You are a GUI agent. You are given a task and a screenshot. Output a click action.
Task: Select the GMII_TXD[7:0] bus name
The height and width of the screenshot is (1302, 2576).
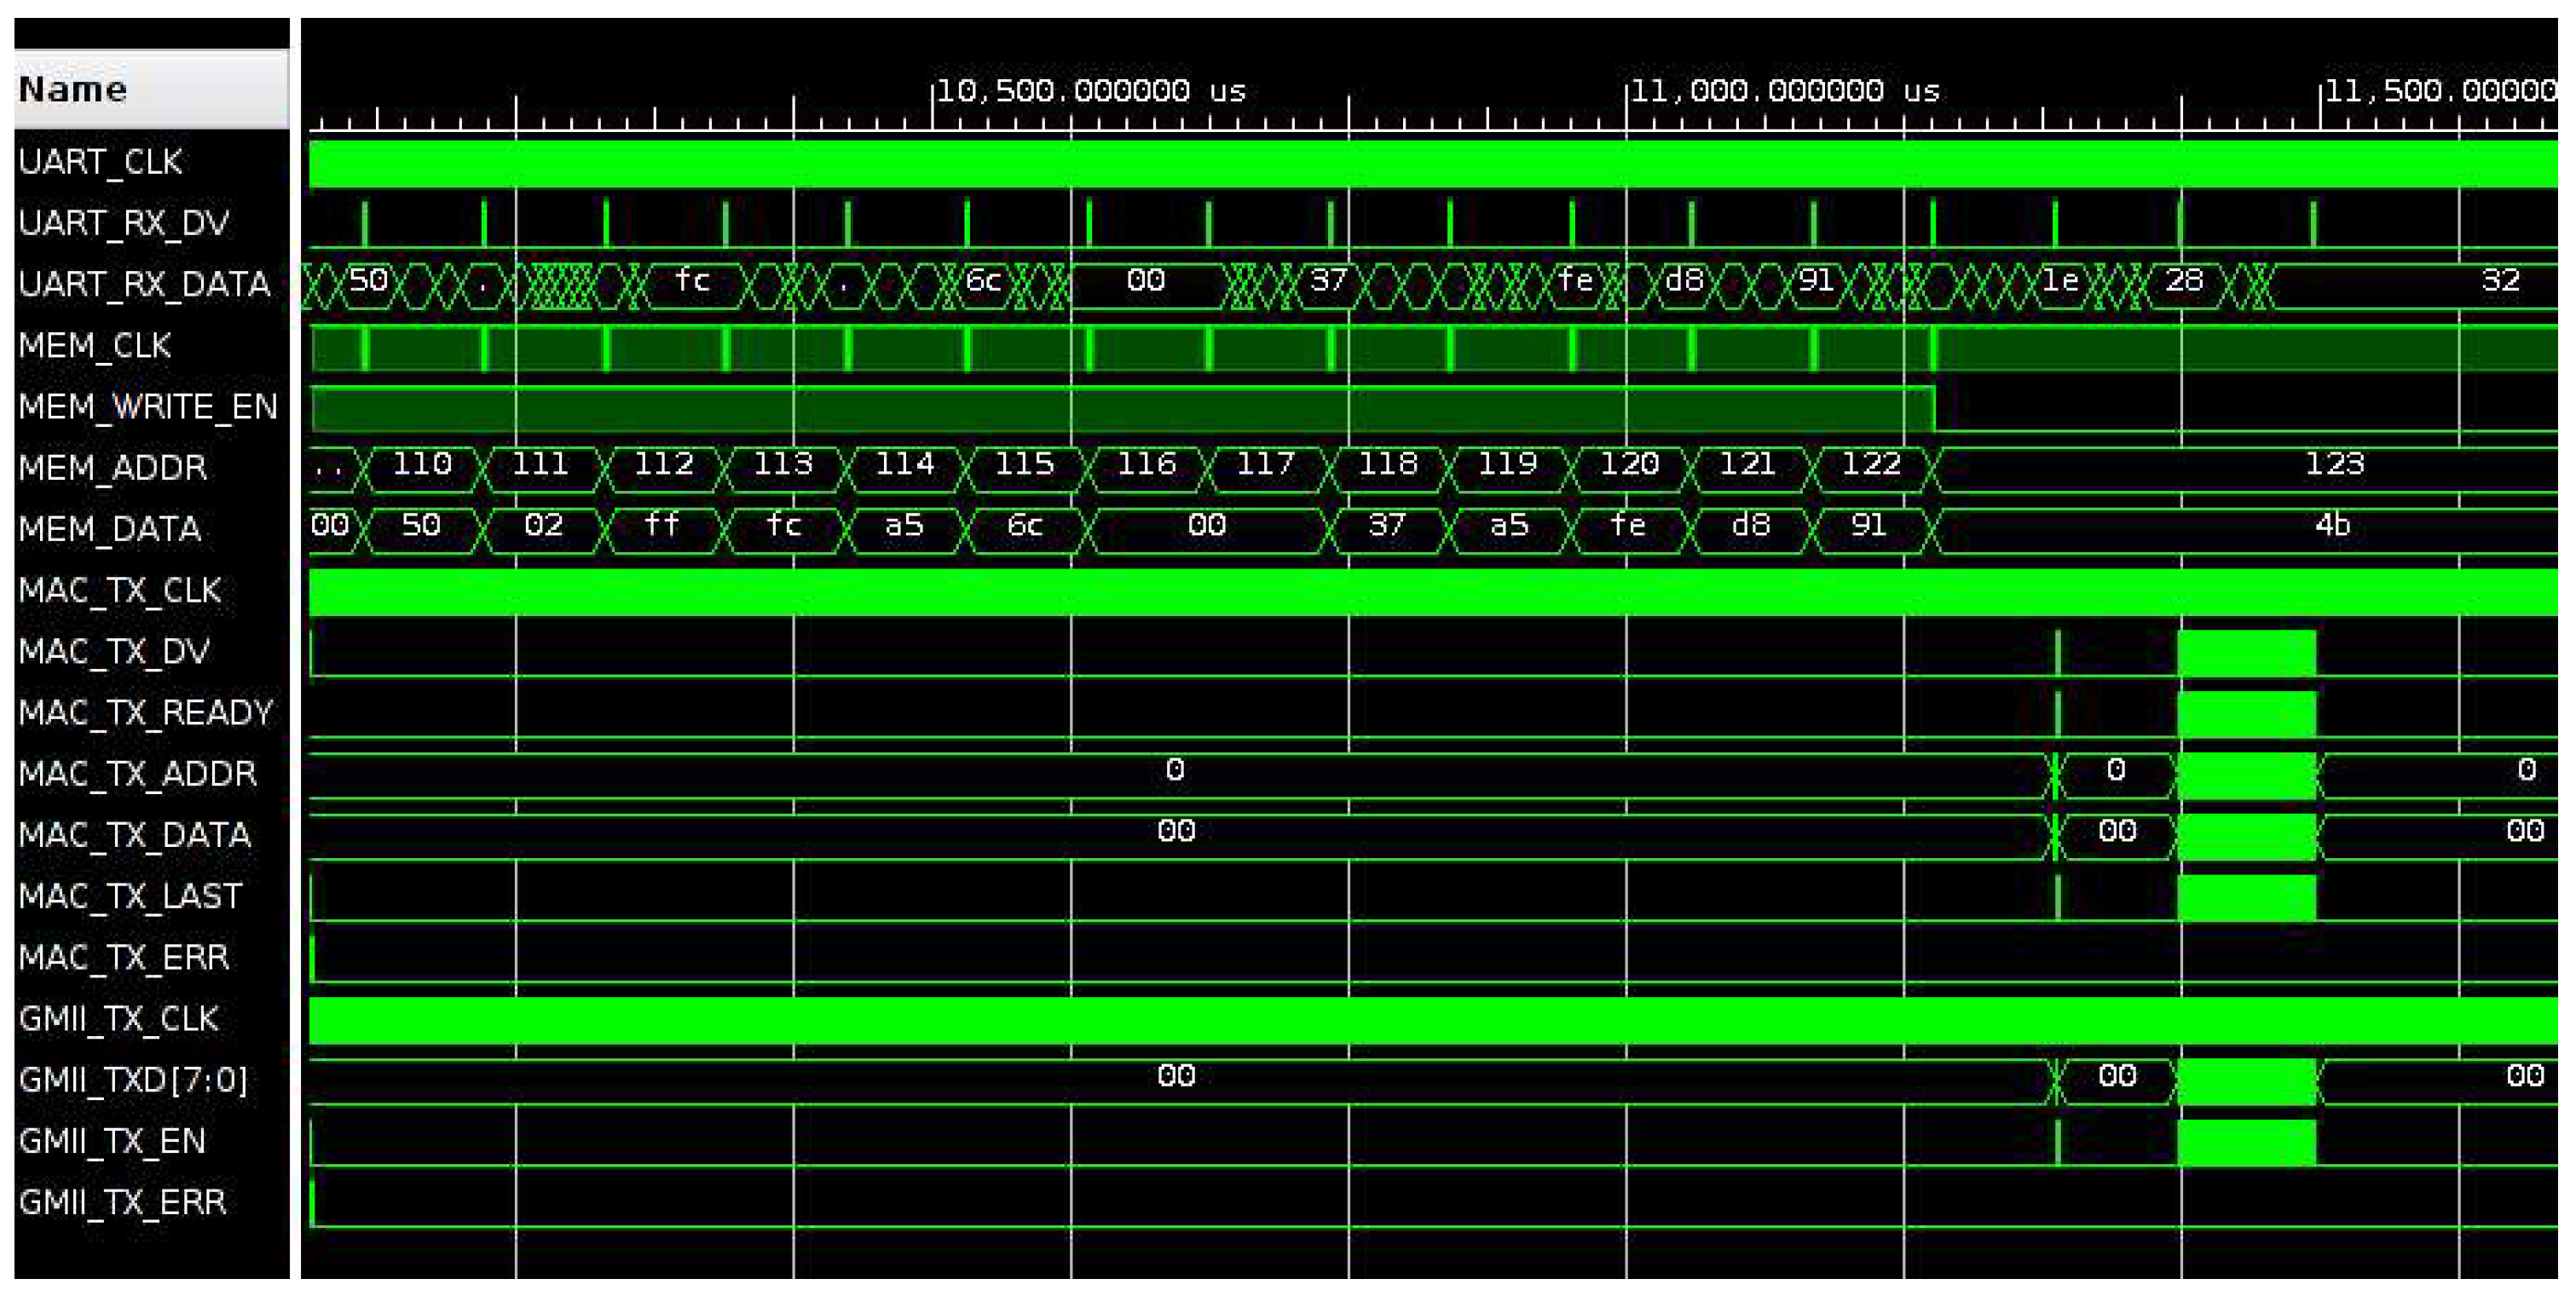tap(132, 1080)
